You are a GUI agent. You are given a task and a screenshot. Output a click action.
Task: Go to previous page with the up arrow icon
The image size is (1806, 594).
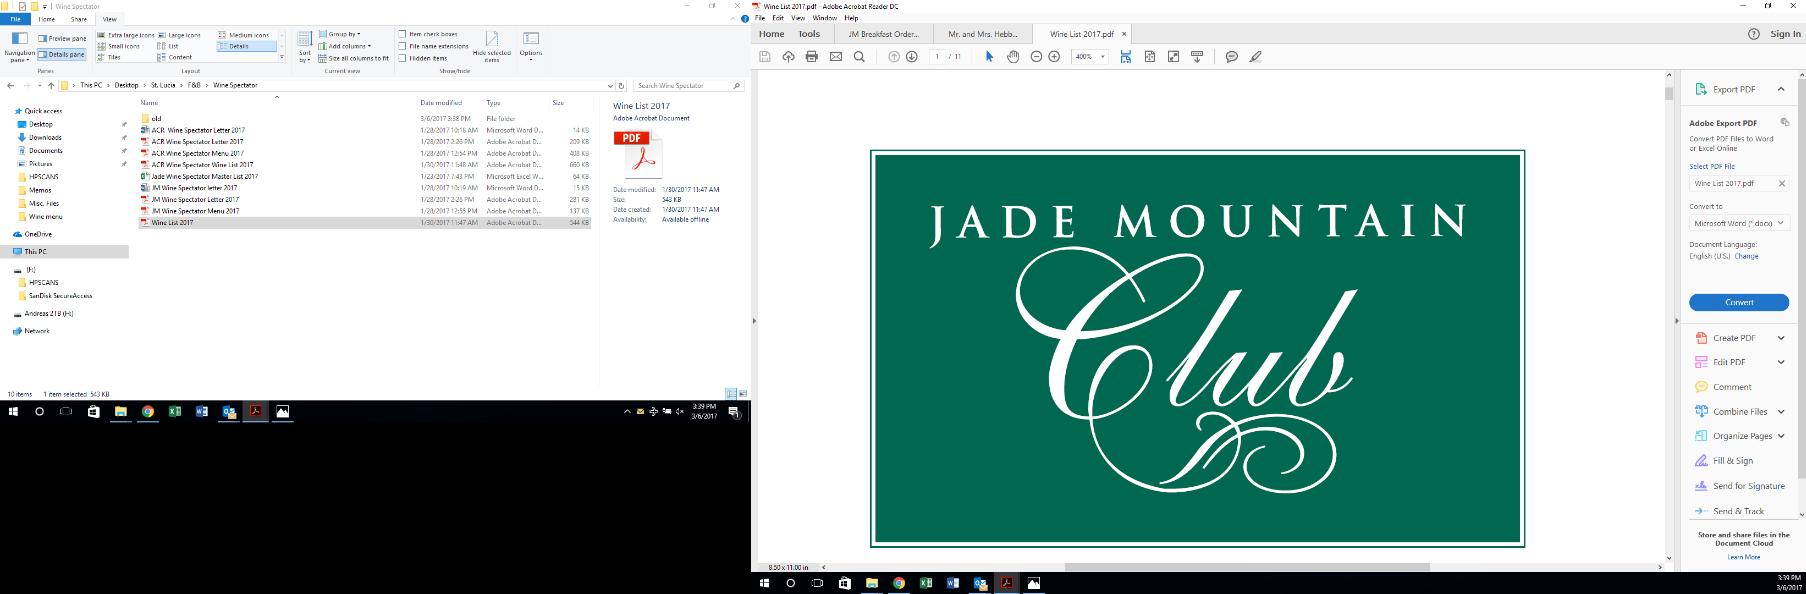894,57
